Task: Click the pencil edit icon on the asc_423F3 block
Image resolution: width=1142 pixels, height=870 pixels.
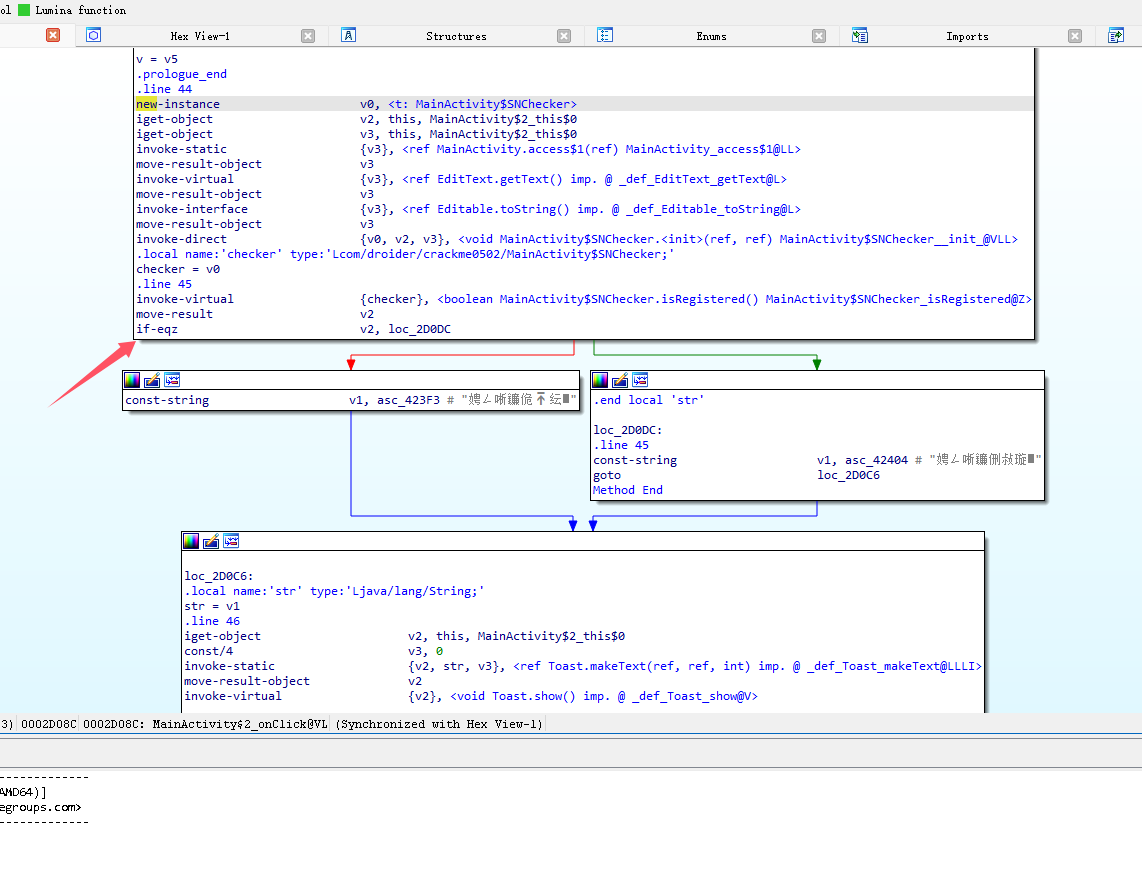Action: click(152, 380)
